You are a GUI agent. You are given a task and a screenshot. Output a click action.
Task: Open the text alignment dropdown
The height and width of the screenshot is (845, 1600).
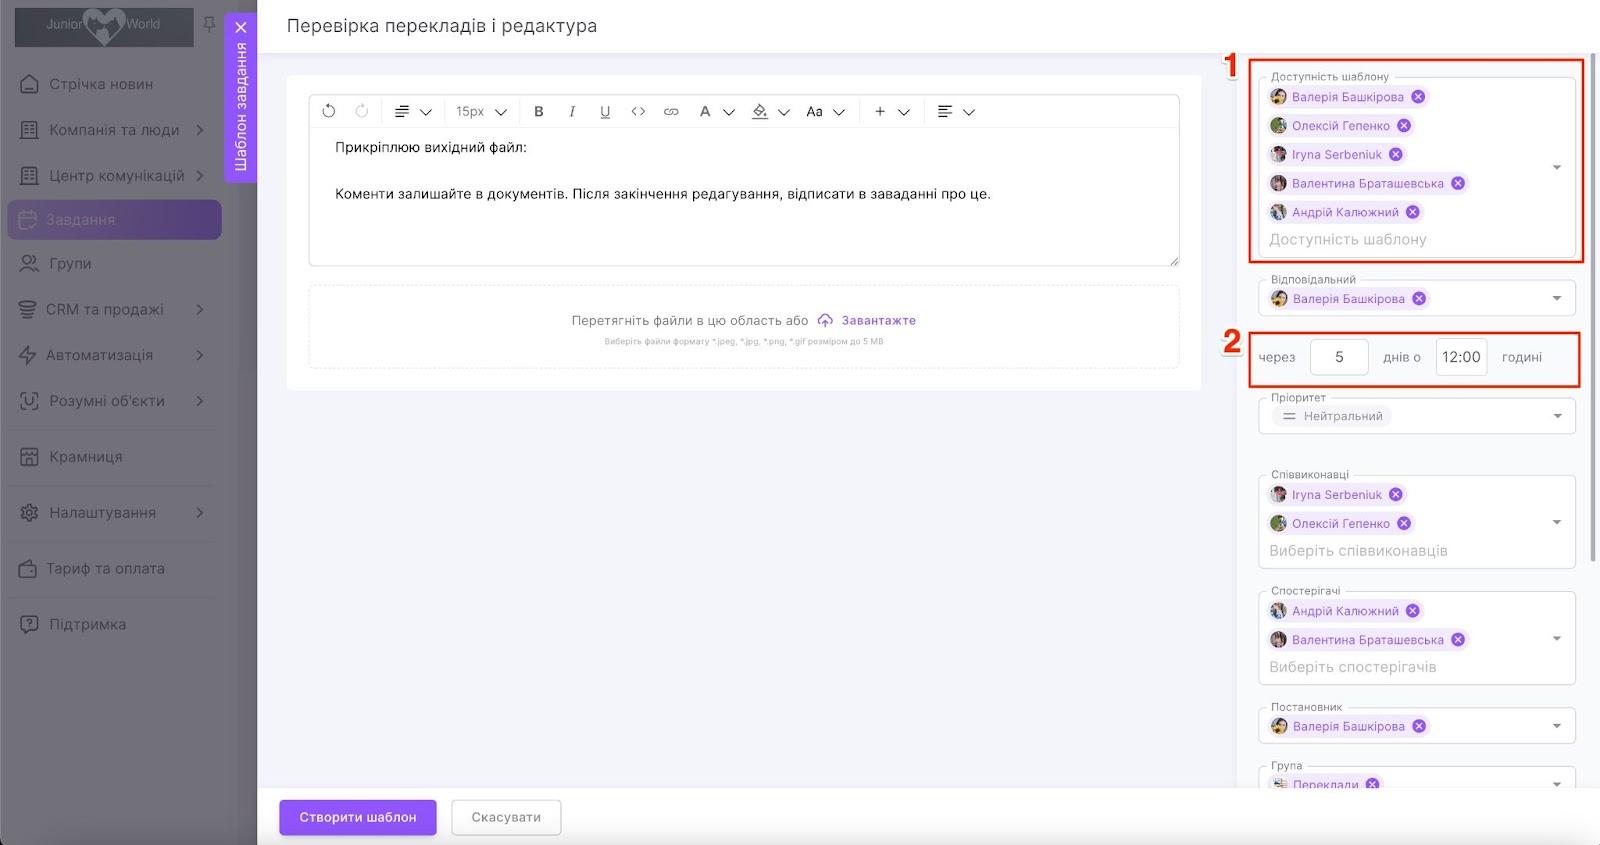tap(412, 112)
